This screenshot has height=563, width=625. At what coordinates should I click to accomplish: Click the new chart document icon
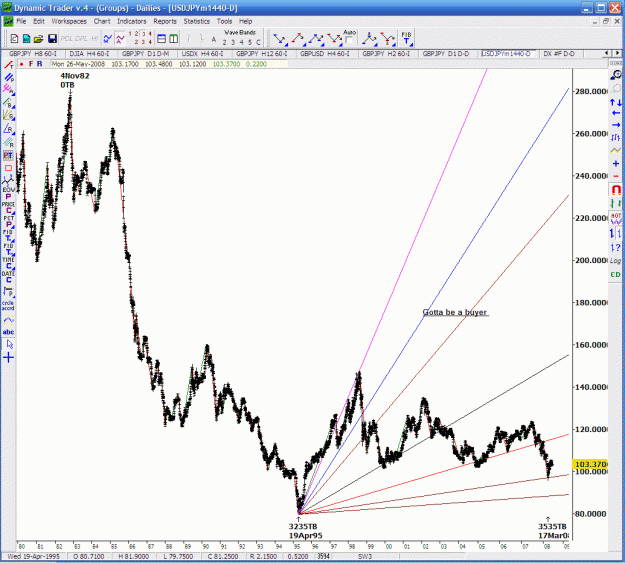tap(14, 39)
